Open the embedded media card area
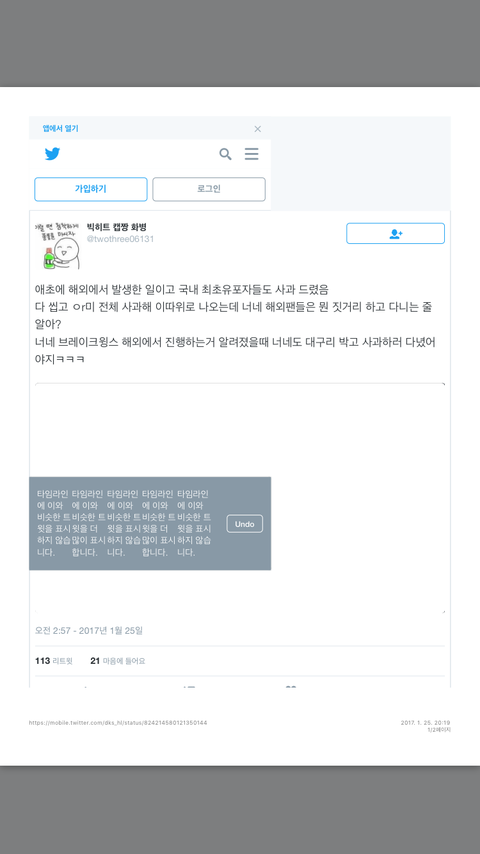This screenshot has width=480, height=854. click(240, 498)
